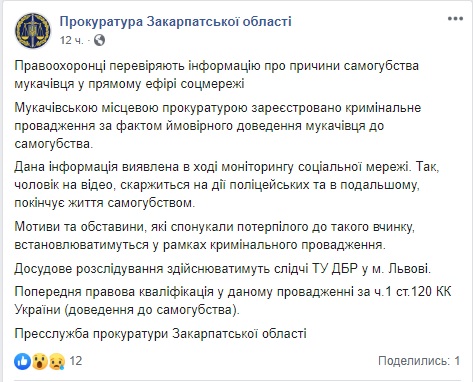Click the Wow reaction emoji icon
The image size is (473, 382).
pyautogui.click(x=39, y=361)
